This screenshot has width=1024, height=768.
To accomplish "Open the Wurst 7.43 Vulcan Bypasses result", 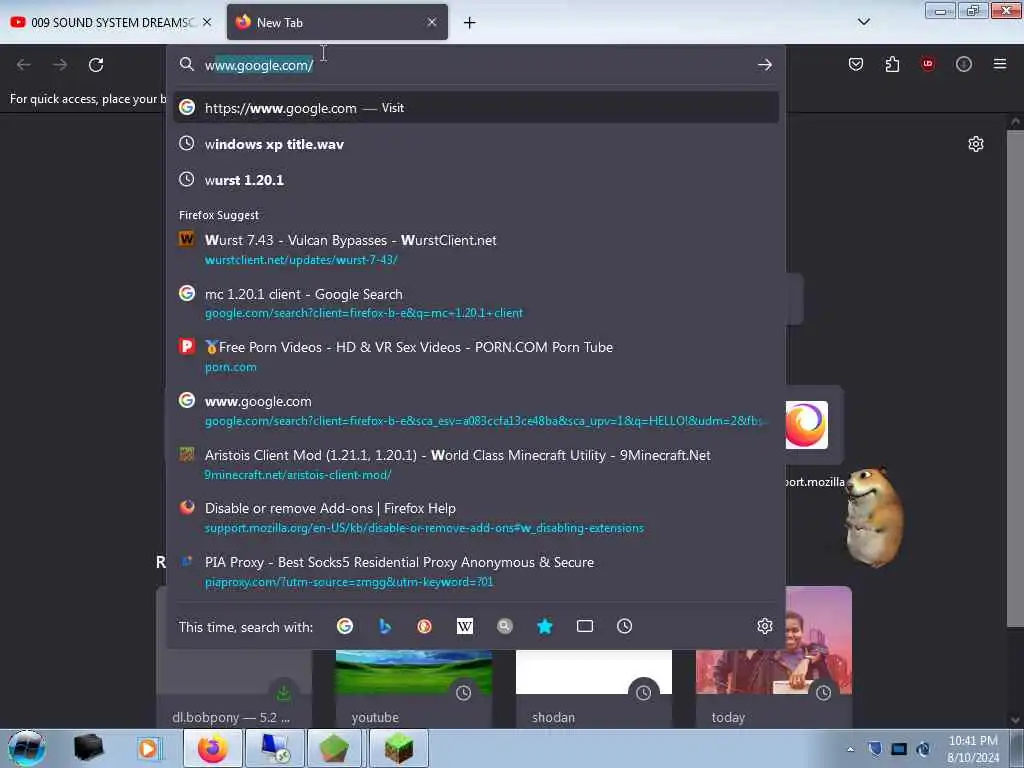I will click(476, 249).
